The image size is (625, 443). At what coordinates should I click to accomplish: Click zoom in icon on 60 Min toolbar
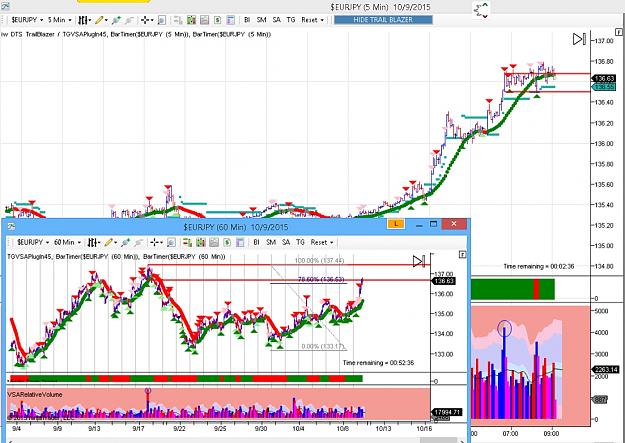click(x=126, y=242)
